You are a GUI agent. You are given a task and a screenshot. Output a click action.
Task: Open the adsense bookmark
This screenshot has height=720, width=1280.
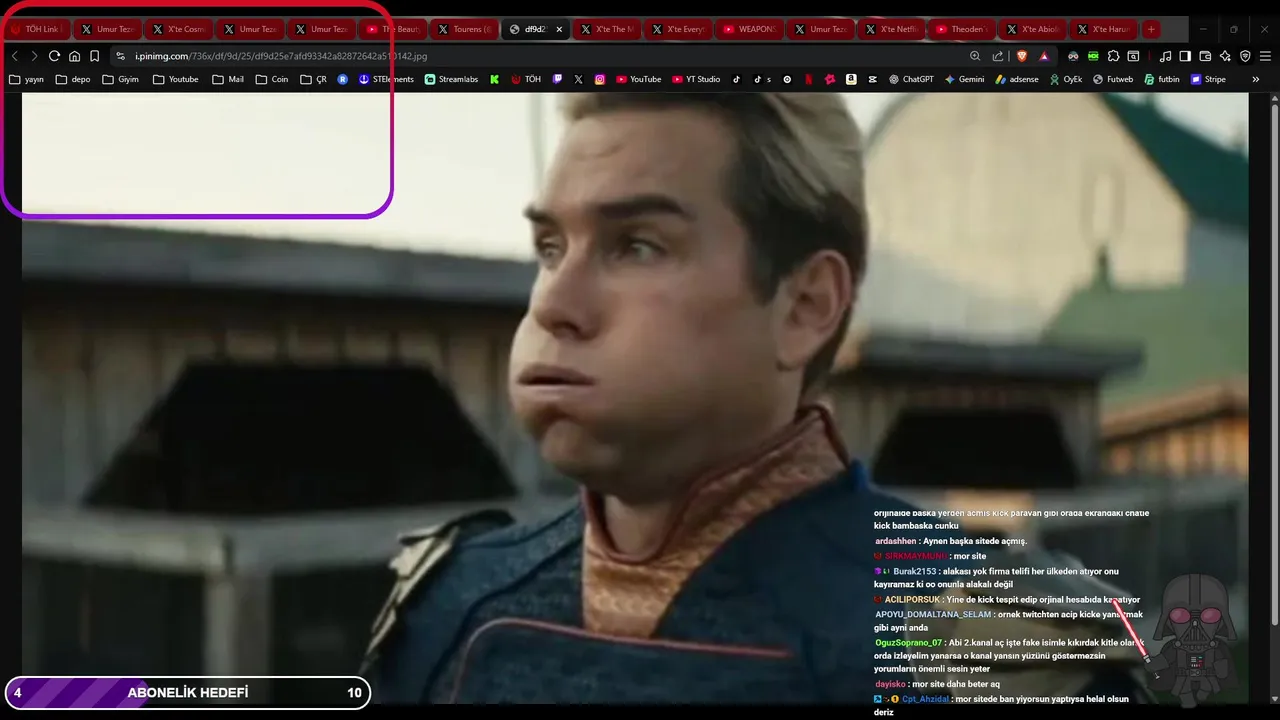[1017, 79]
